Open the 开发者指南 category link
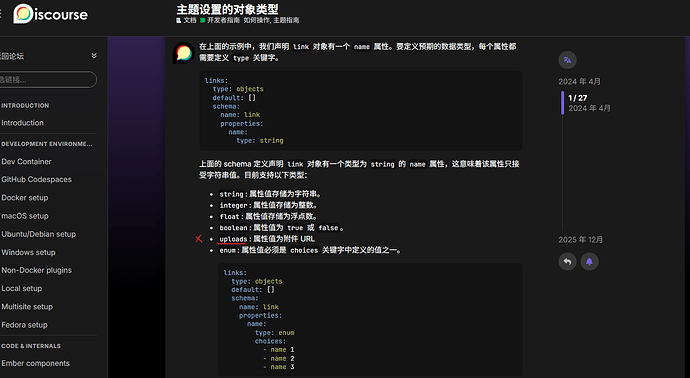Viewport: 690px width, 378px height. [220, 20]
